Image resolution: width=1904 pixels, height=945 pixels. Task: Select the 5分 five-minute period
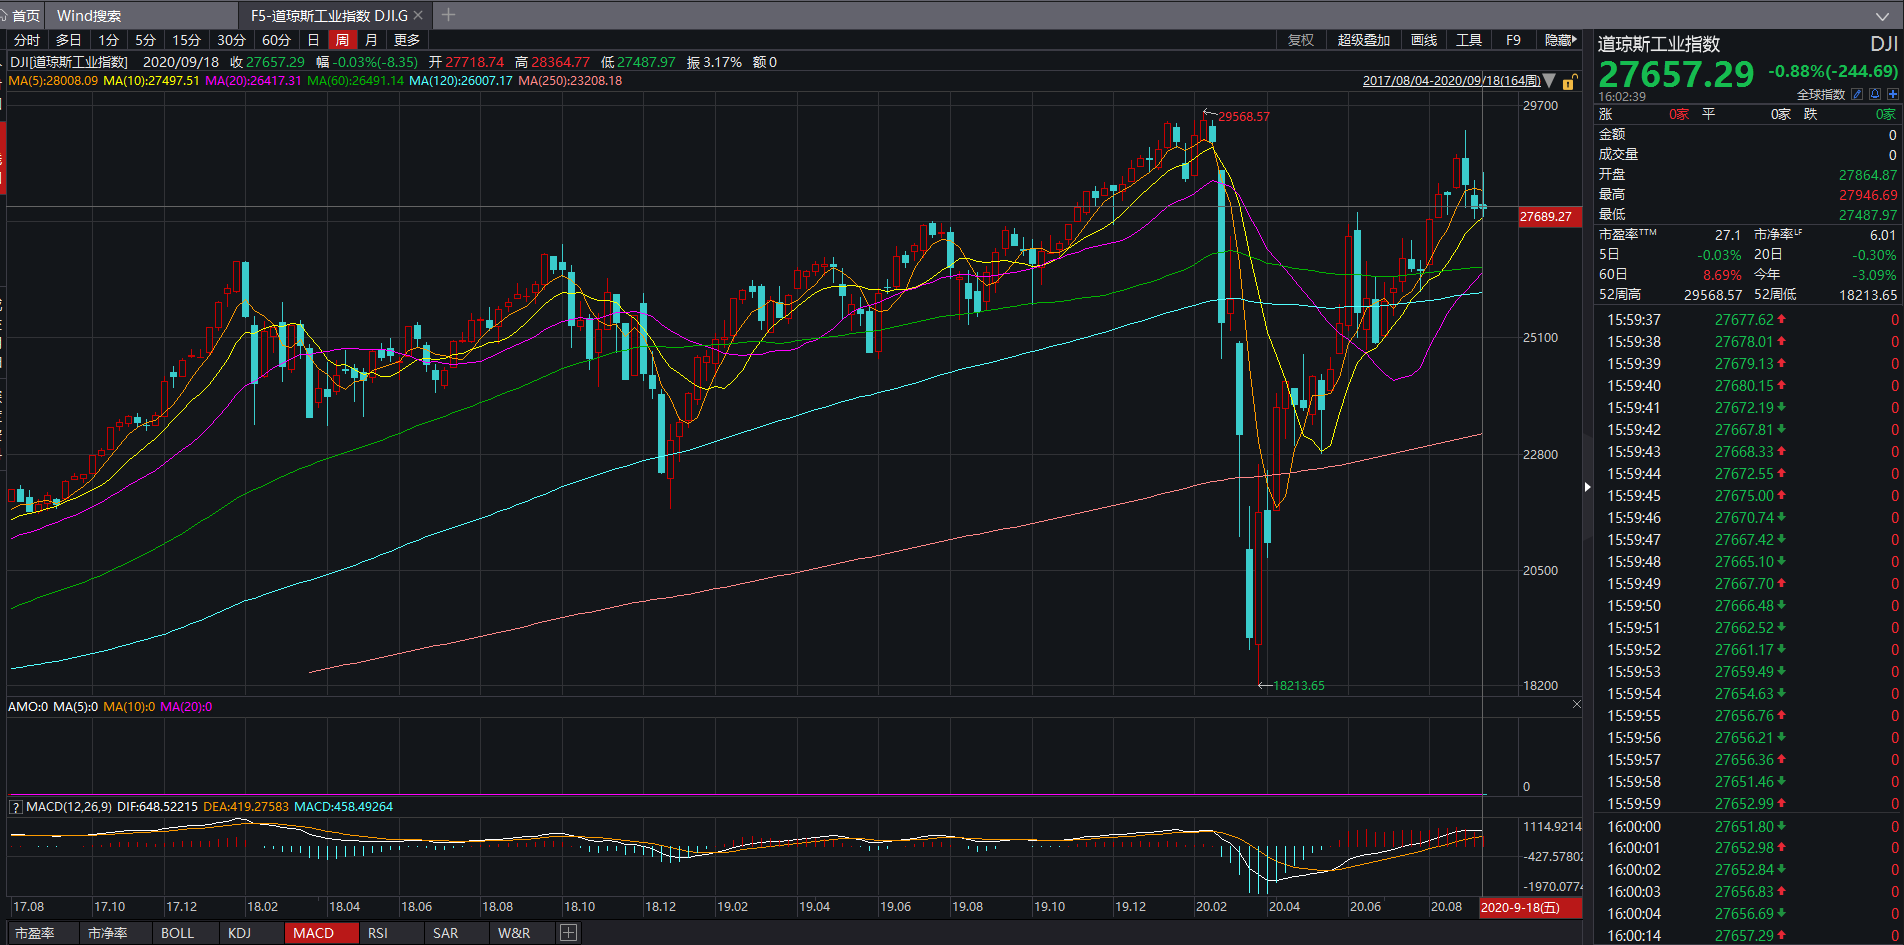[x=146, y=40]
